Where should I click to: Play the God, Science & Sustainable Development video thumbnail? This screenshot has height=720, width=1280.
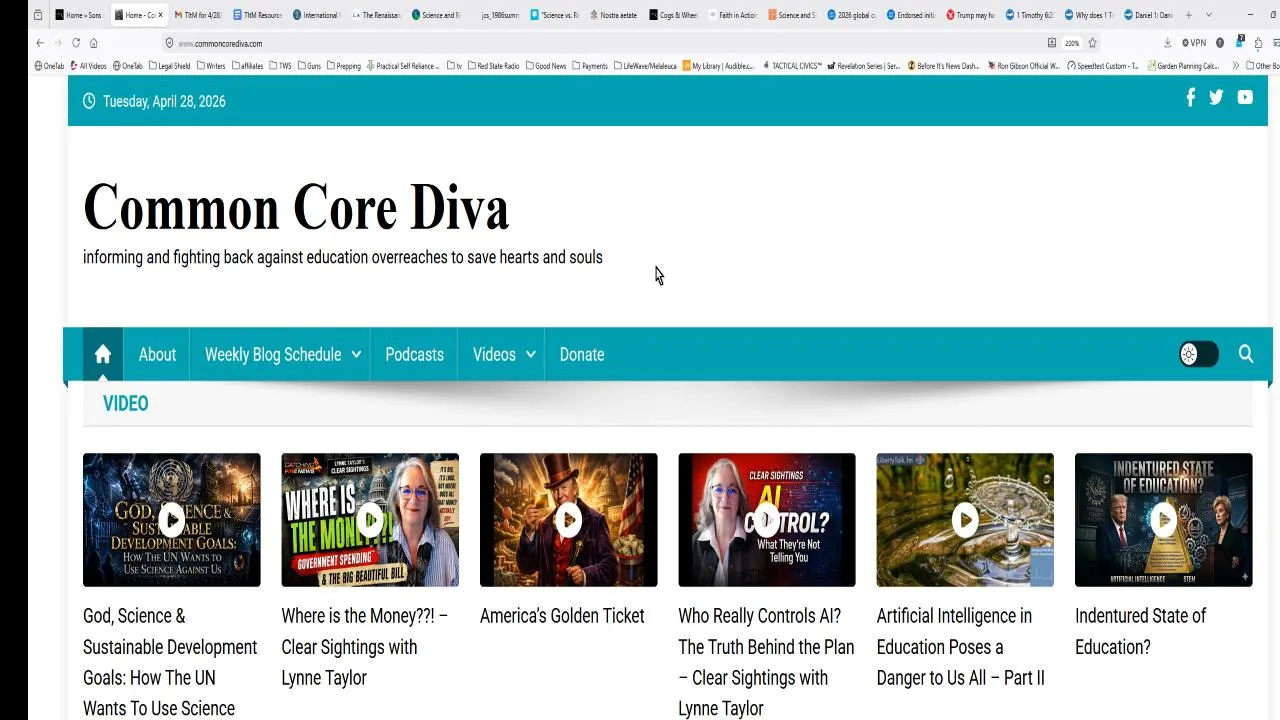pos(171,520)
